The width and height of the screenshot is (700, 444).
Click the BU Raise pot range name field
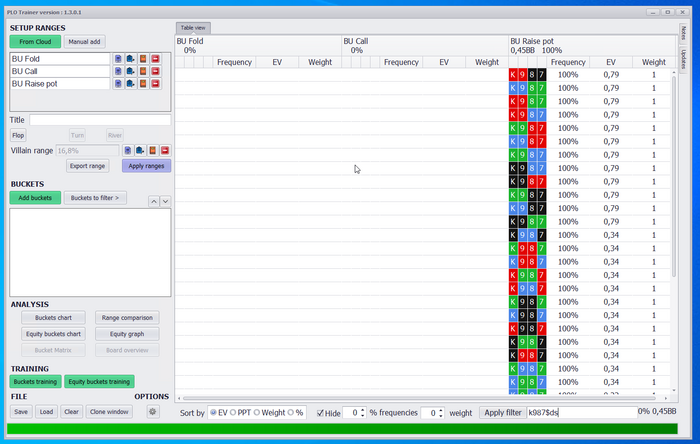60,83
